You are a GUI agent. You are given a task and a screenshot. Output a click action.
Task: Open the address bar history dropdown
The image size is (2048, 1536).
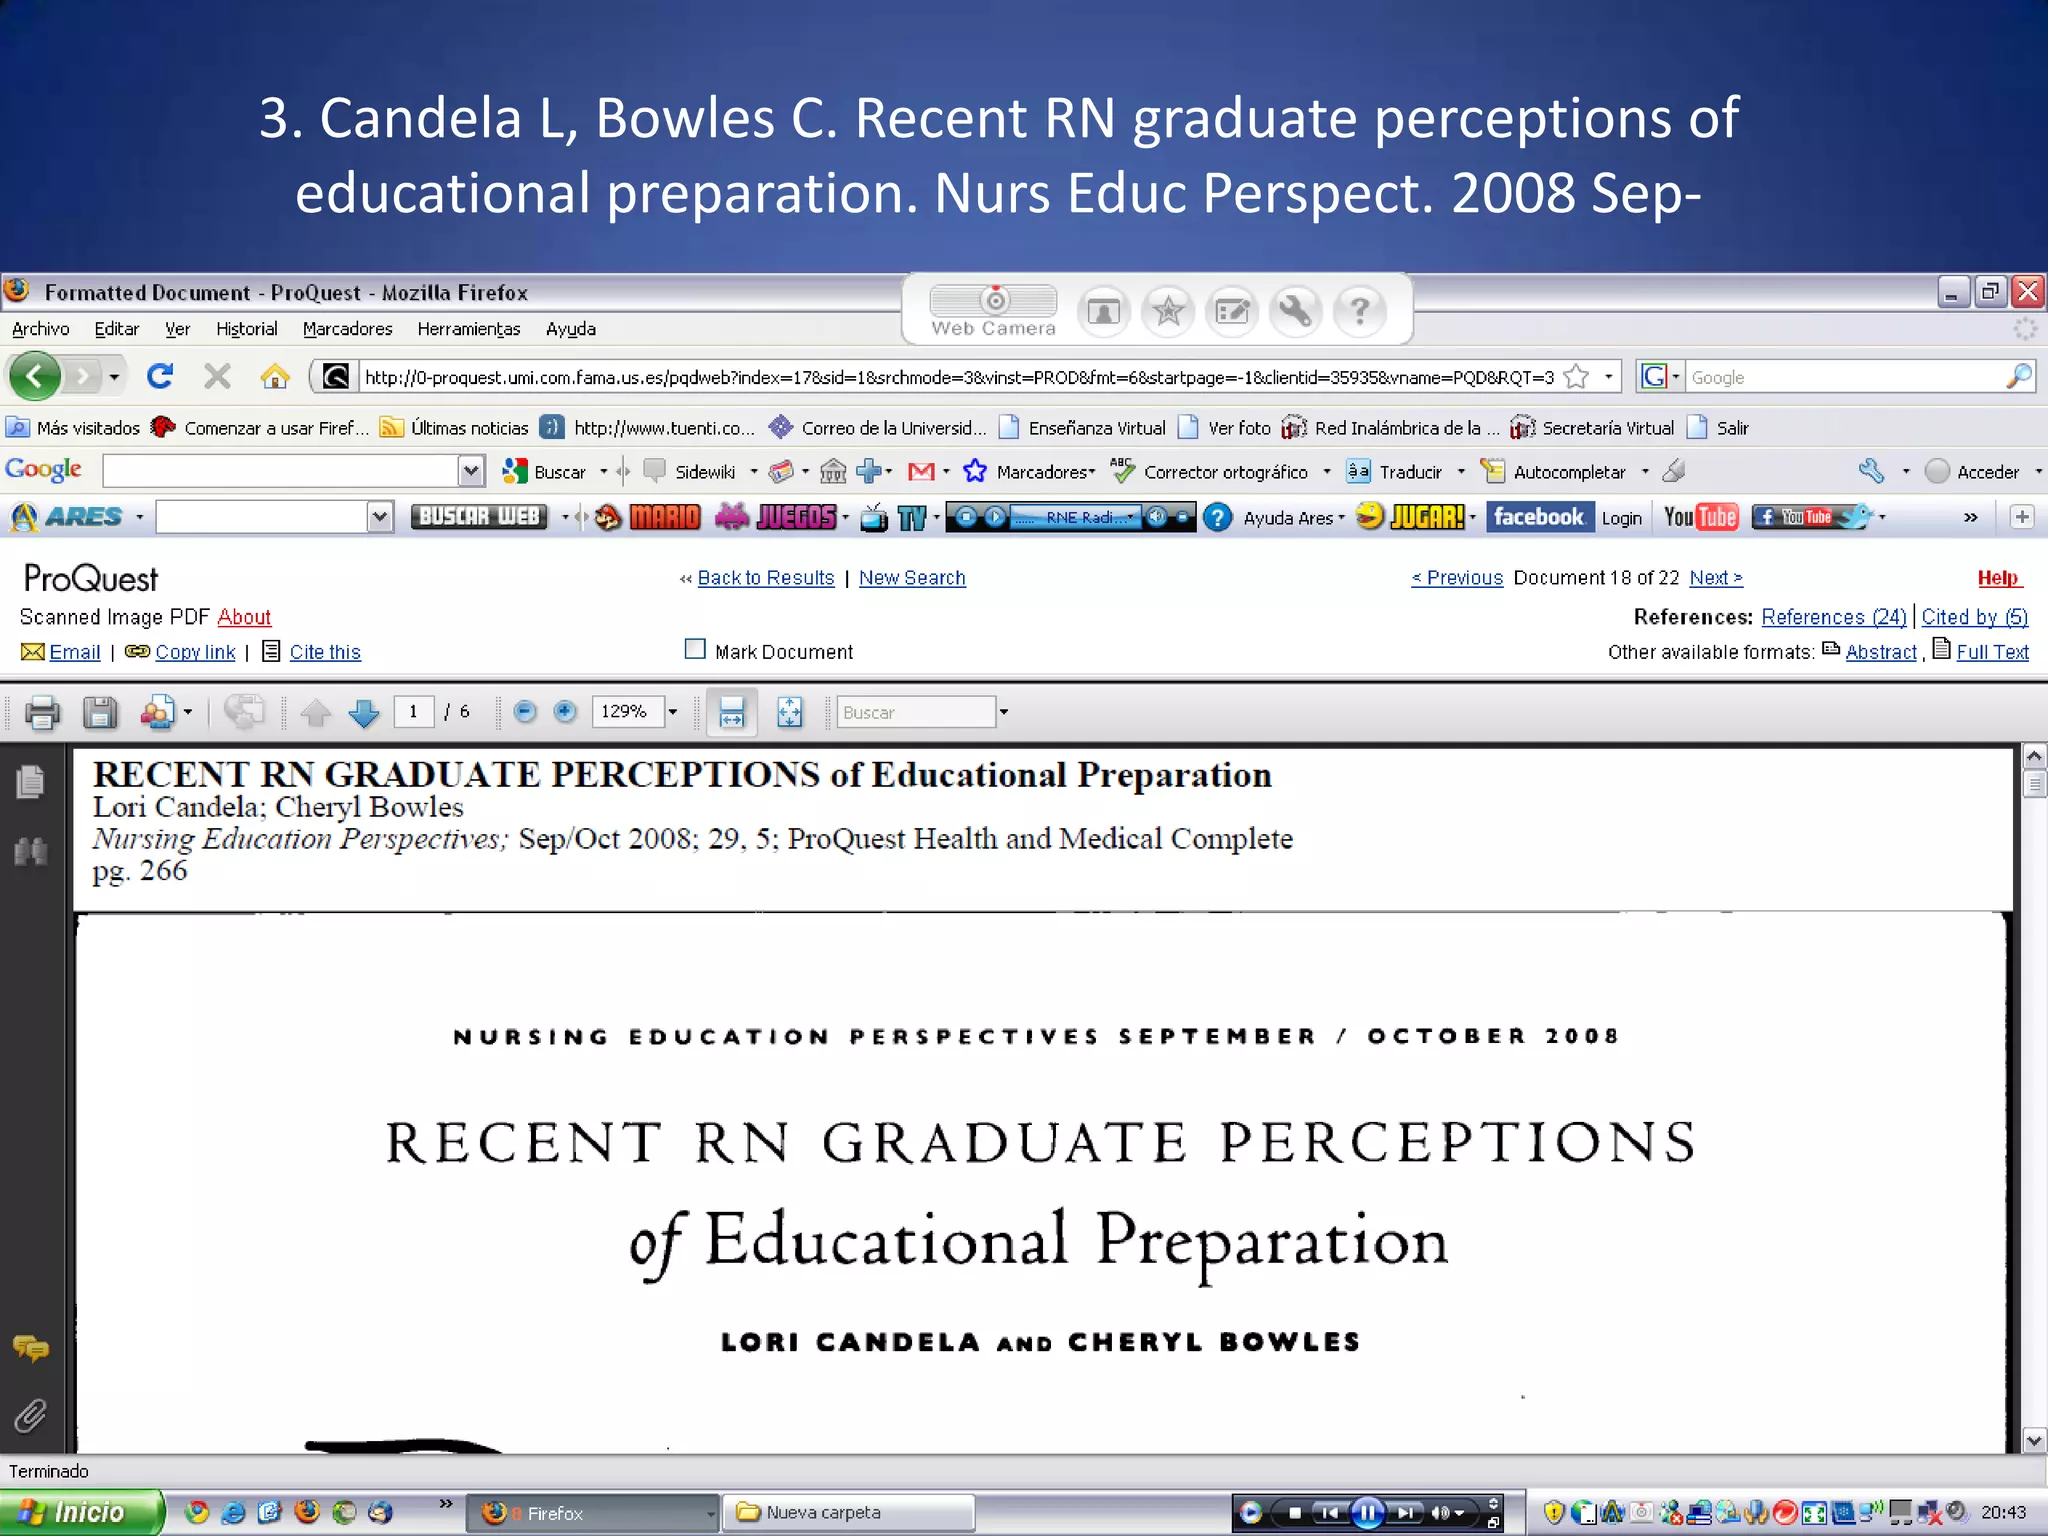1608,377
